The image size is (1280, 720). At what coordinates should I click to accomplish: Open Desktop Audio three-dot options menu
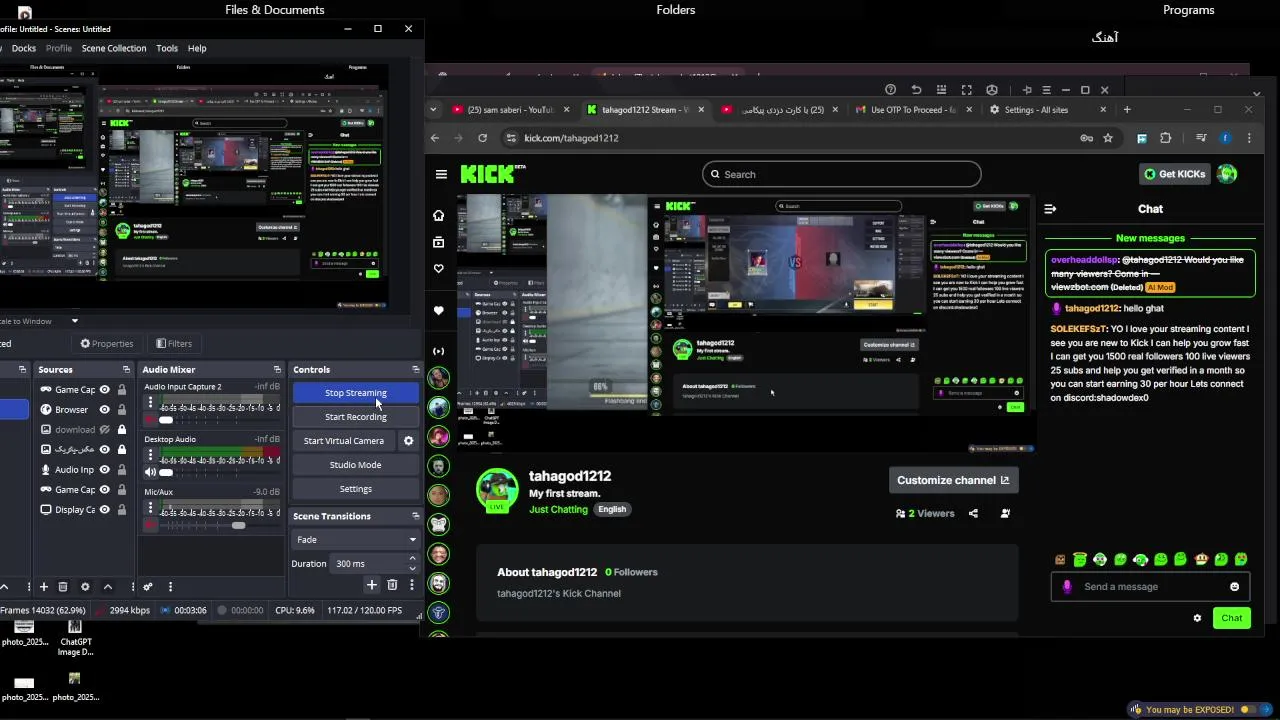click(x=151, y=455)
